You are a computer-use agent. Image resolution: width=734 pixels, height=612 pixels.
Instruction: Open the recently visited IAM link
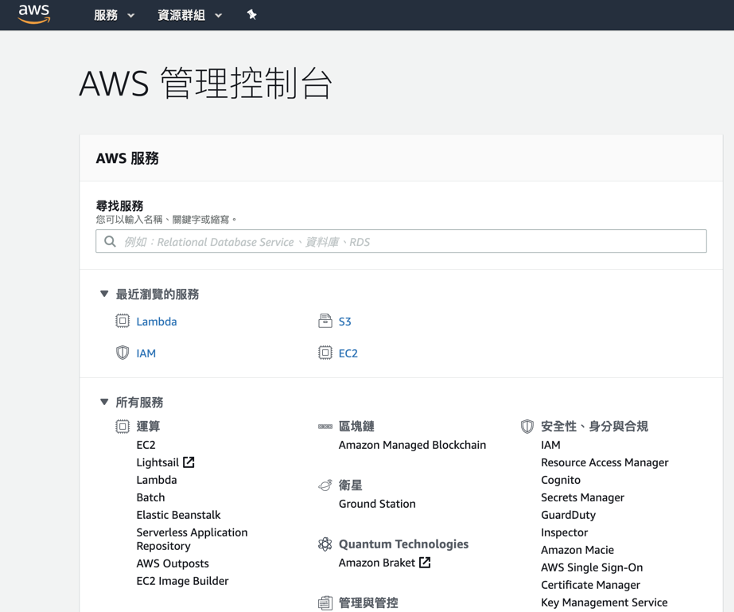(x=146, y=354)
